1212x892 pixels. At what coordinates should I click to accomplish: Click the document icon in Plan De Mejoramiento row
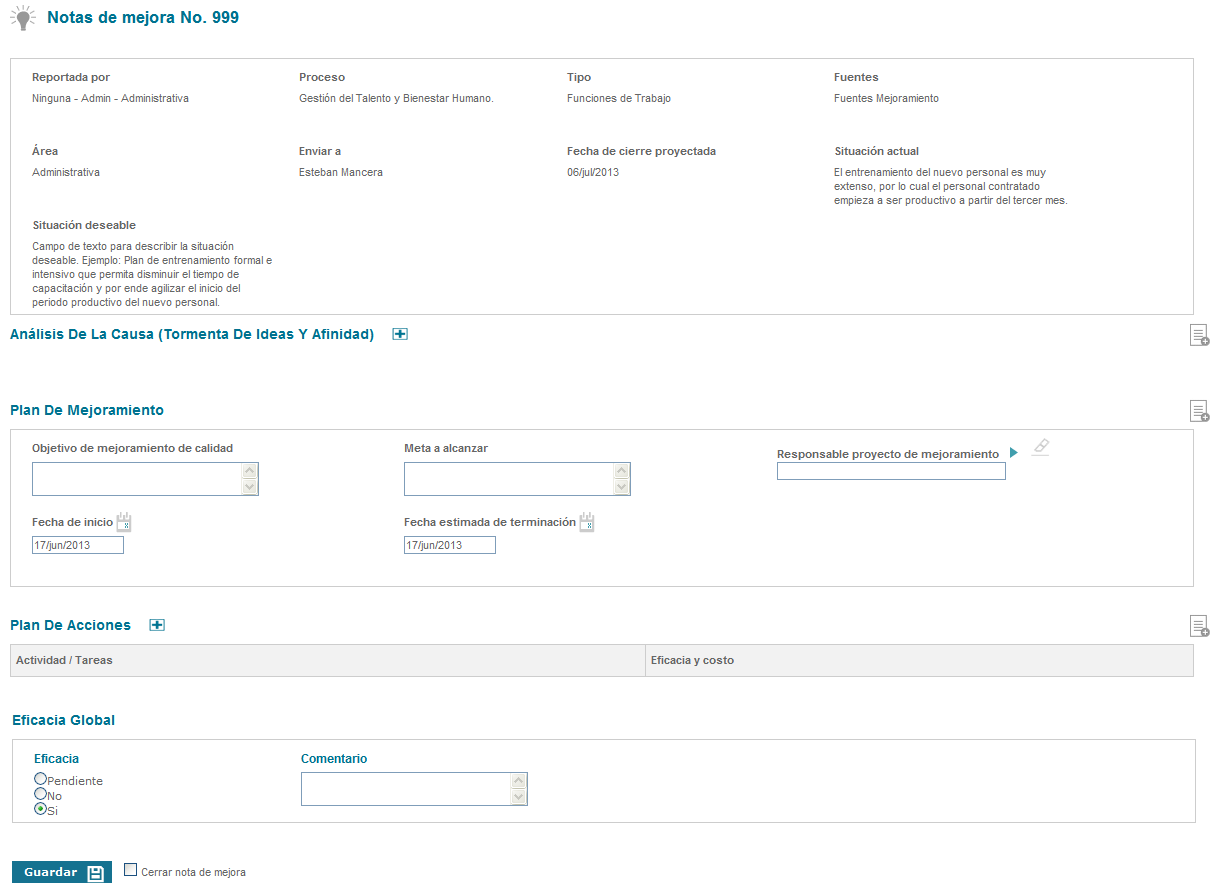[1198, 411]
